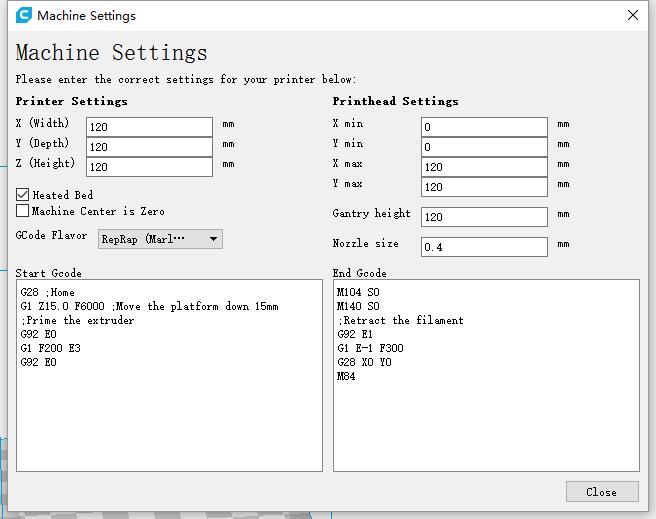Edit the Y max input field
The width and height of the screenshot is (656, 519).
pos(484,187)
